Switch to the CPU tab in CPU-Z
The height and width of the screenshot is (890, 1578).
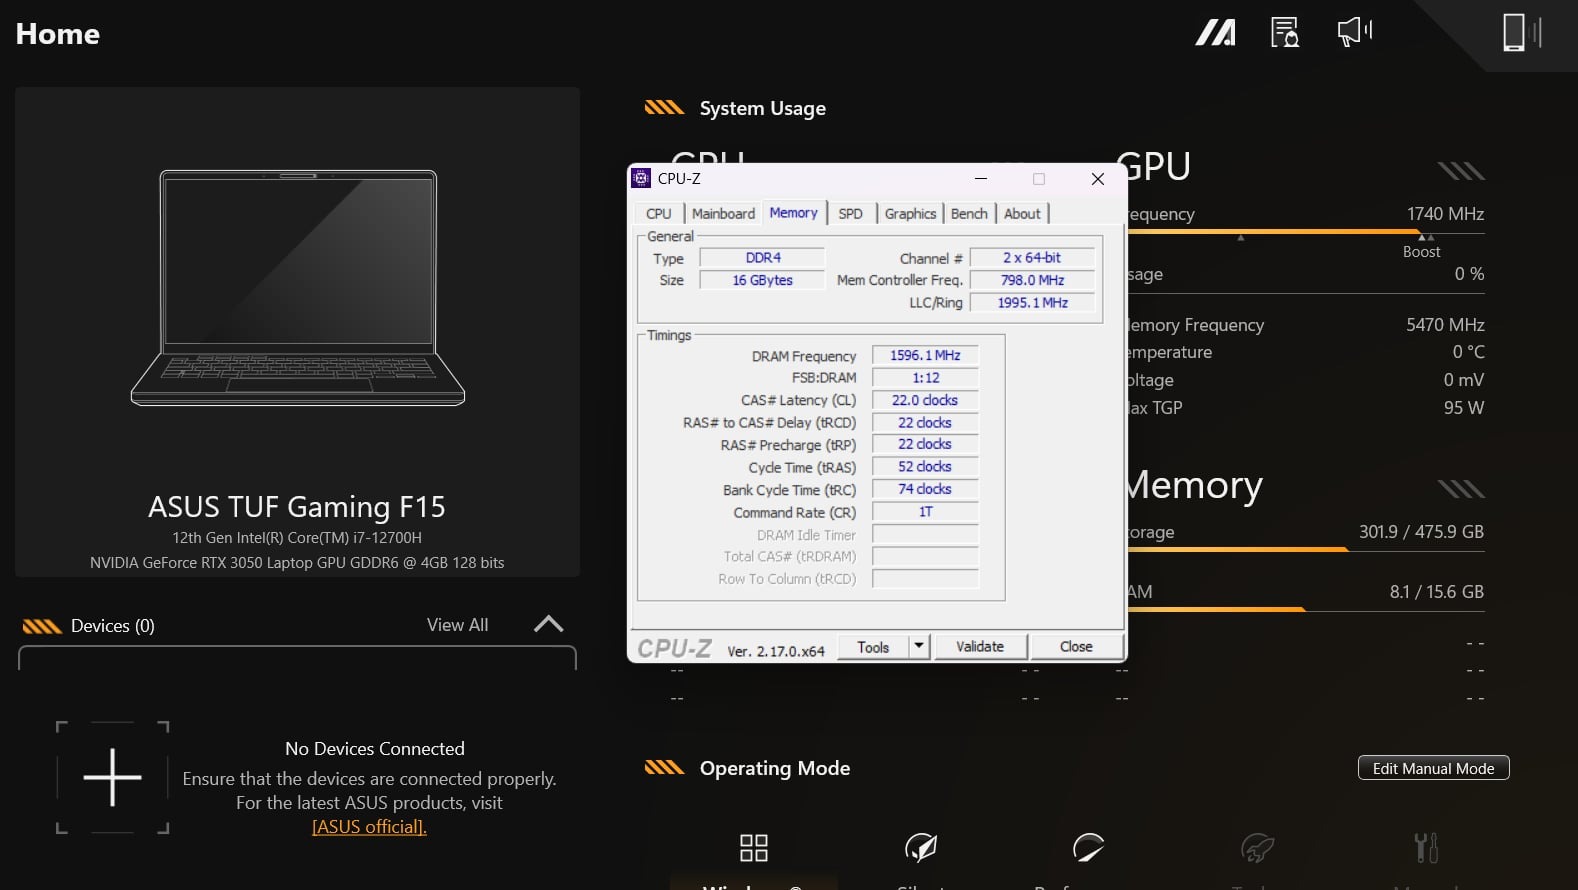[x=659, y=214]
